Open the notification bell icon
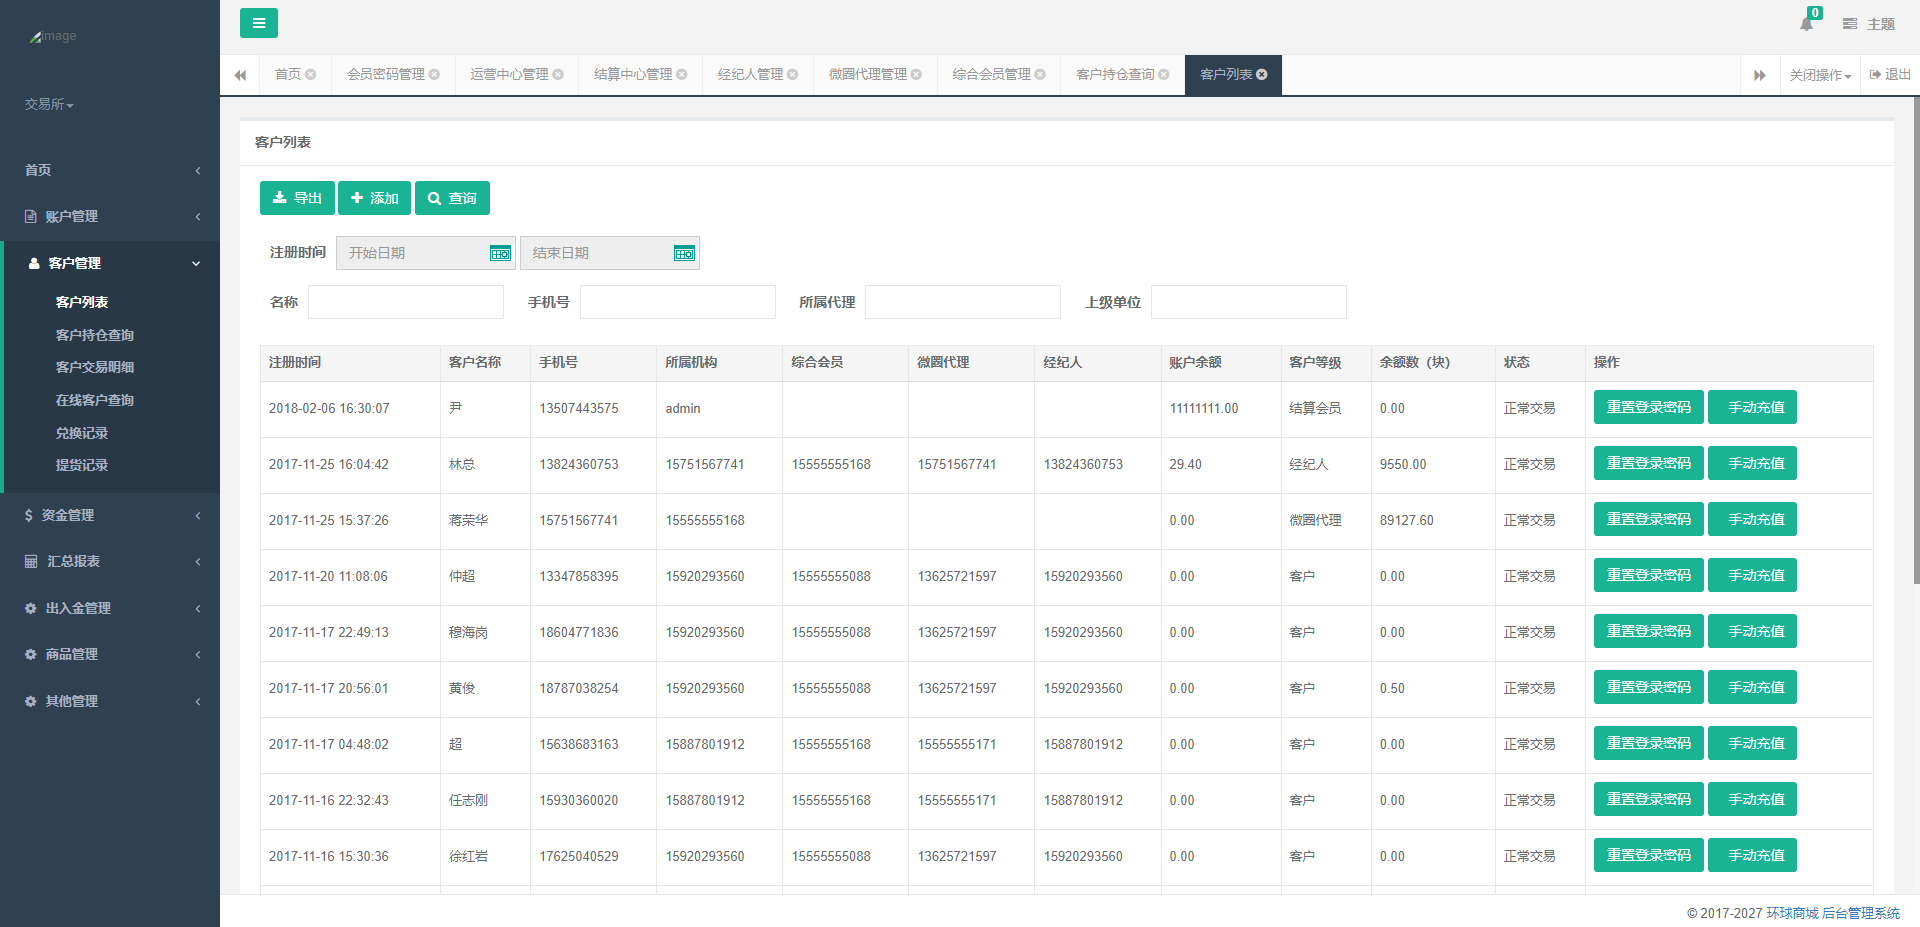Screen dimensions: 1920x927 pos(1806,24)
